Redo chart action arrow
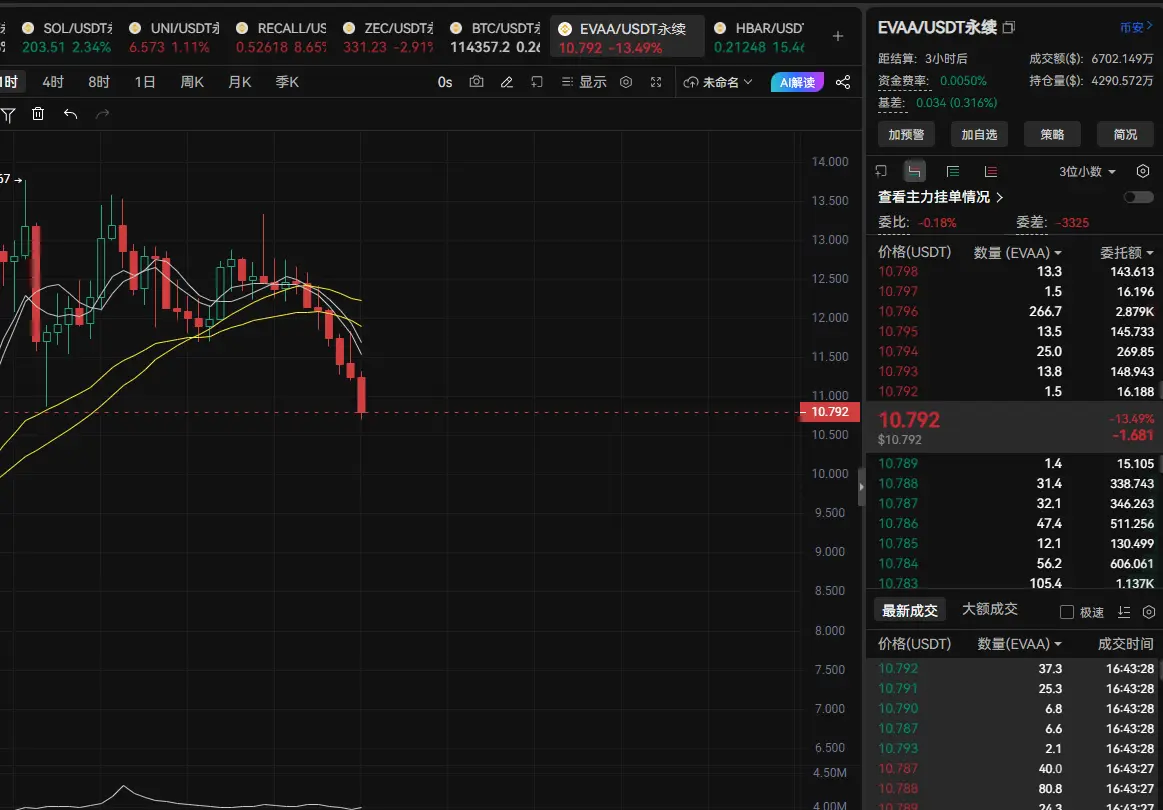 click(102, 113)
